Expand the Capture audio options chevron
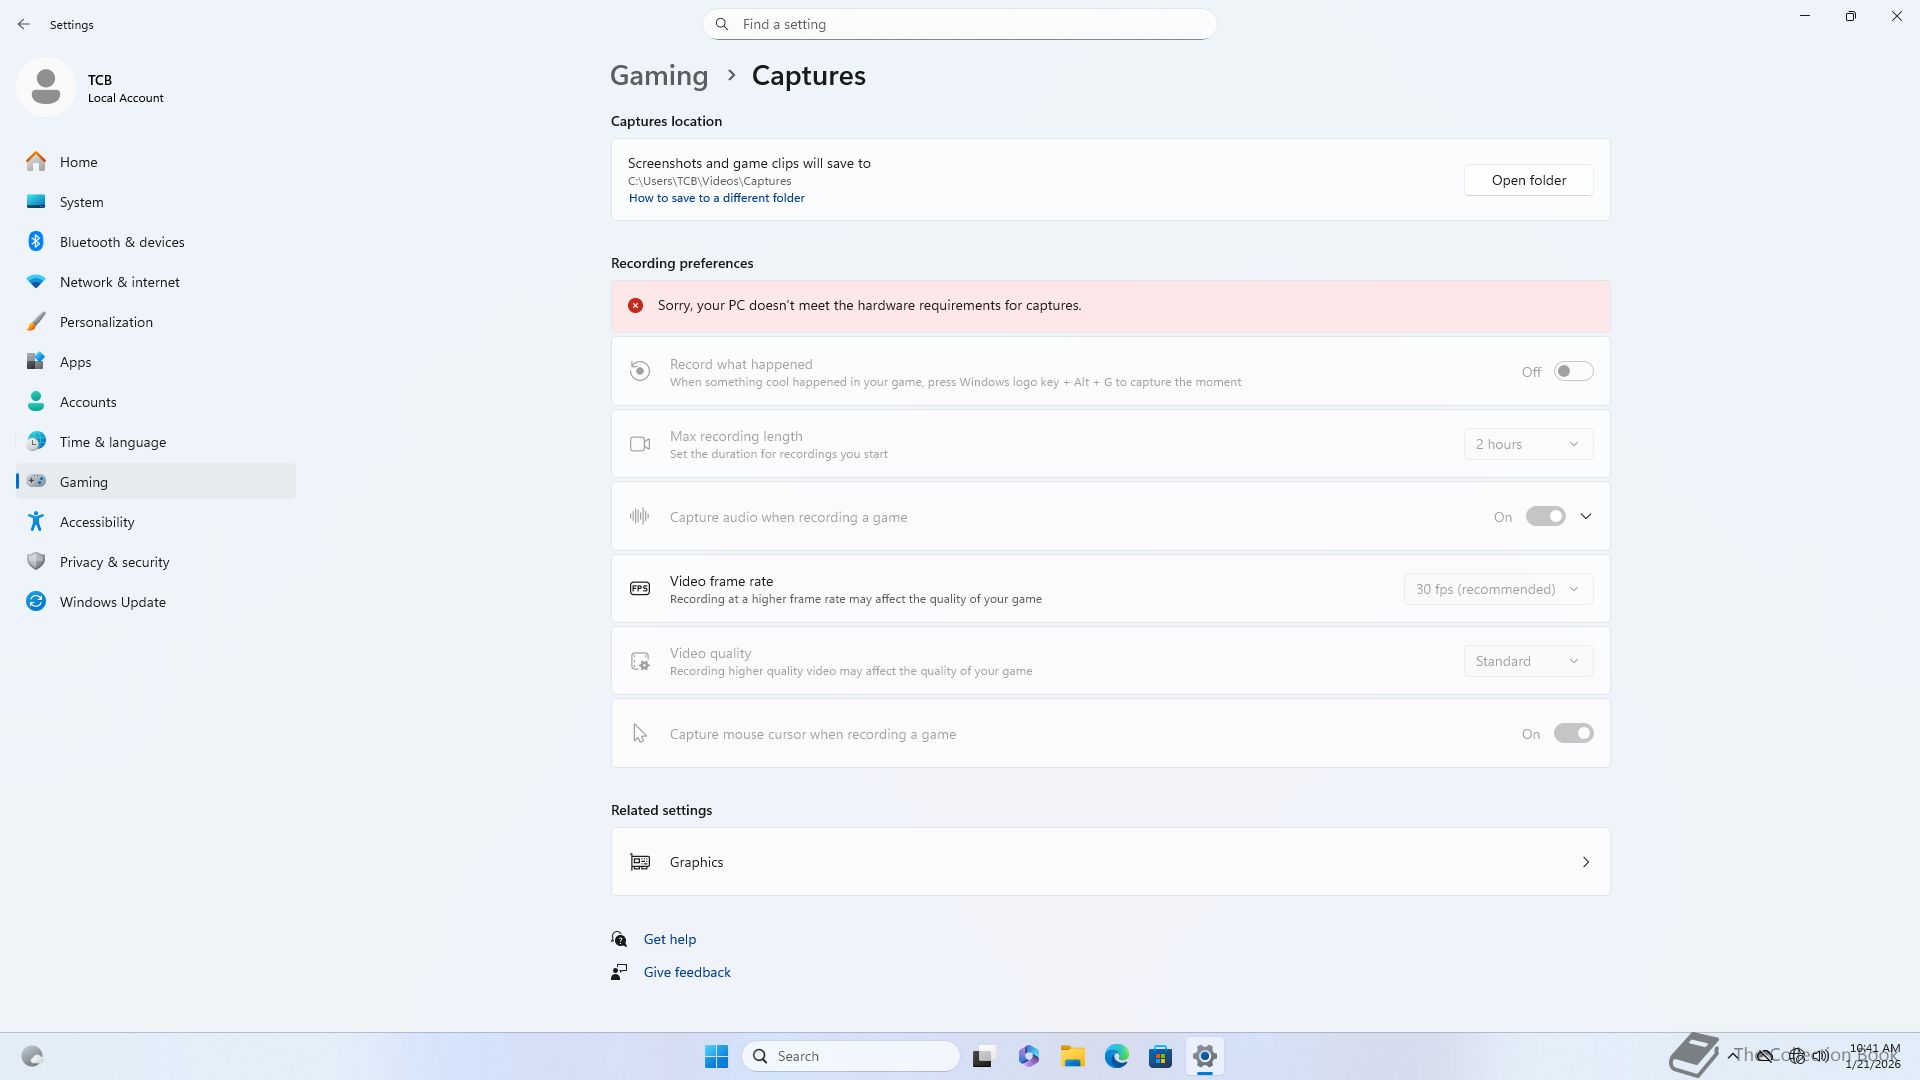 pyautogui.click(x=1586, y=517)
